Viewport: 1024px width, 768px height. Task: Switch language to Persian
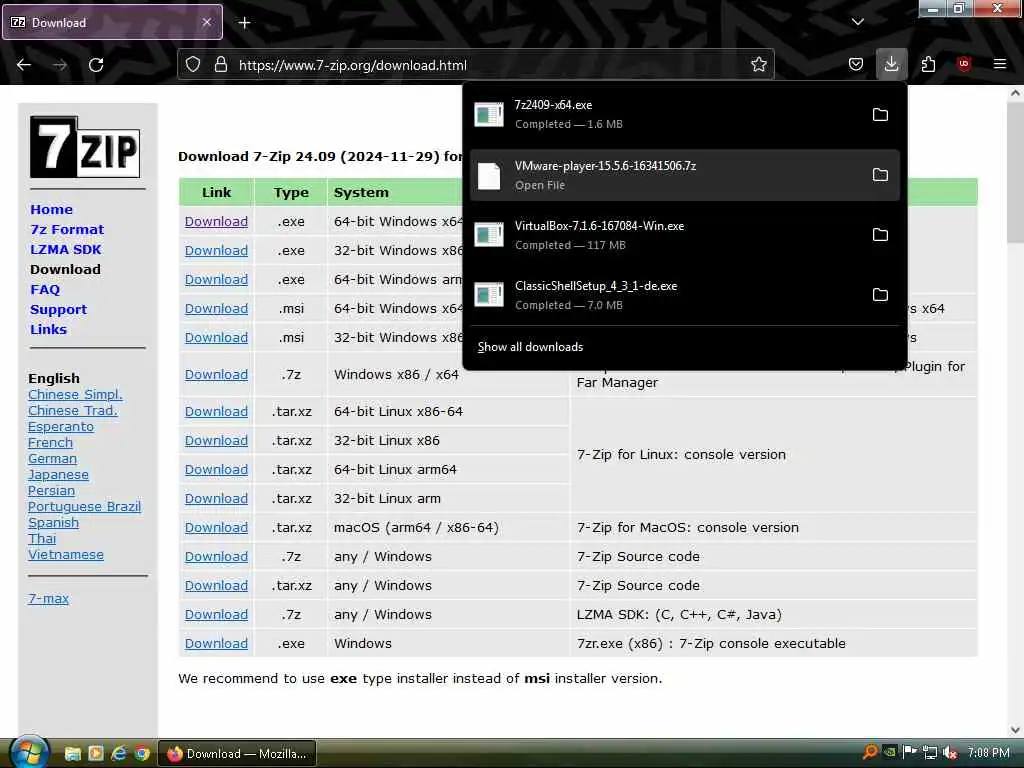point(51,490)
